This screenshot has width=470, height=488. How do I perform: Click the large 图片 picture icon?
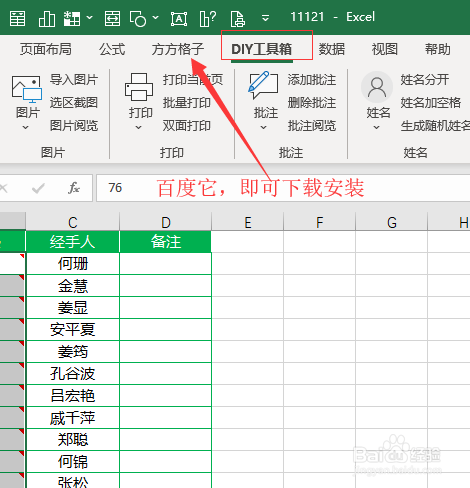pos(27,89)
